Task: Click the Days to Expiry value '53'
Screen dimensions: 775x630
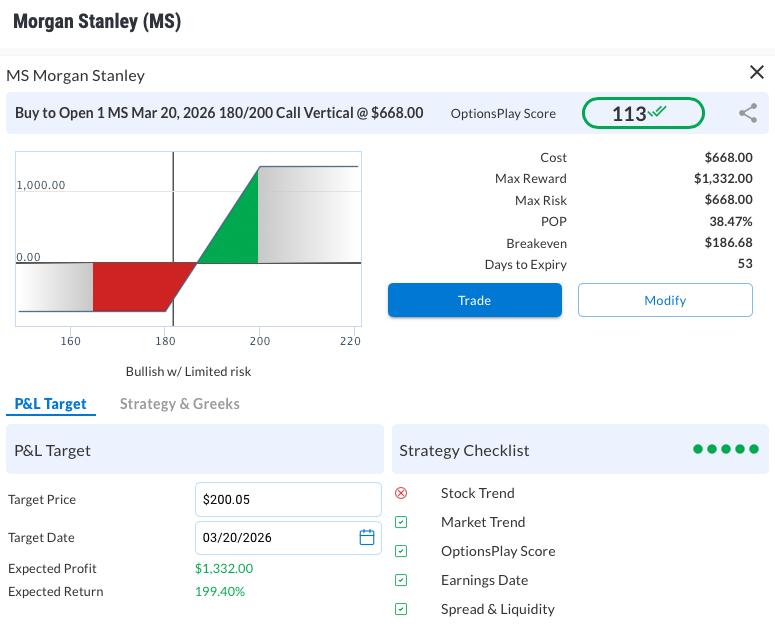Action: click(745, 264)
